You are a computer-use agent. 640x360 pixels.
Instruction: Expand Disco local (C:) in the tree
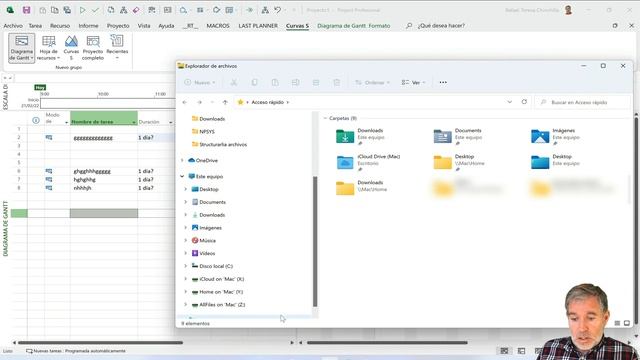coord(185,266)
